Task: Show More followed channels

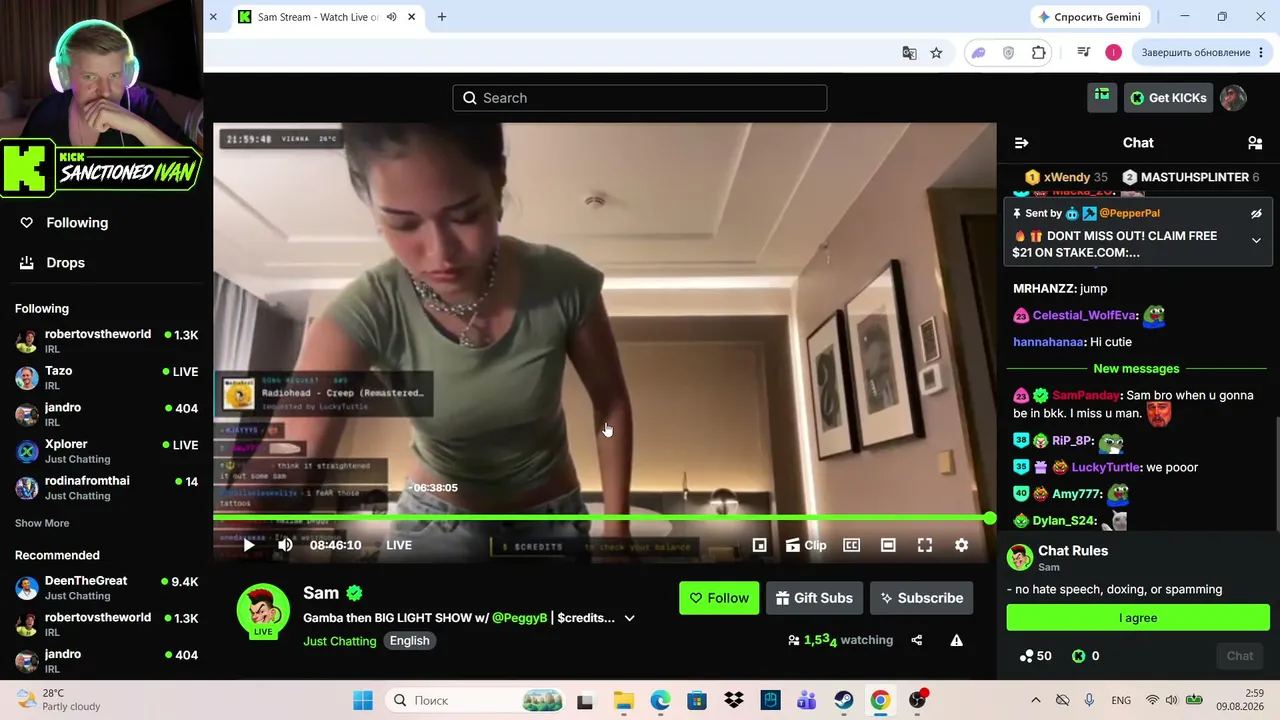Action: coord(42,523)
